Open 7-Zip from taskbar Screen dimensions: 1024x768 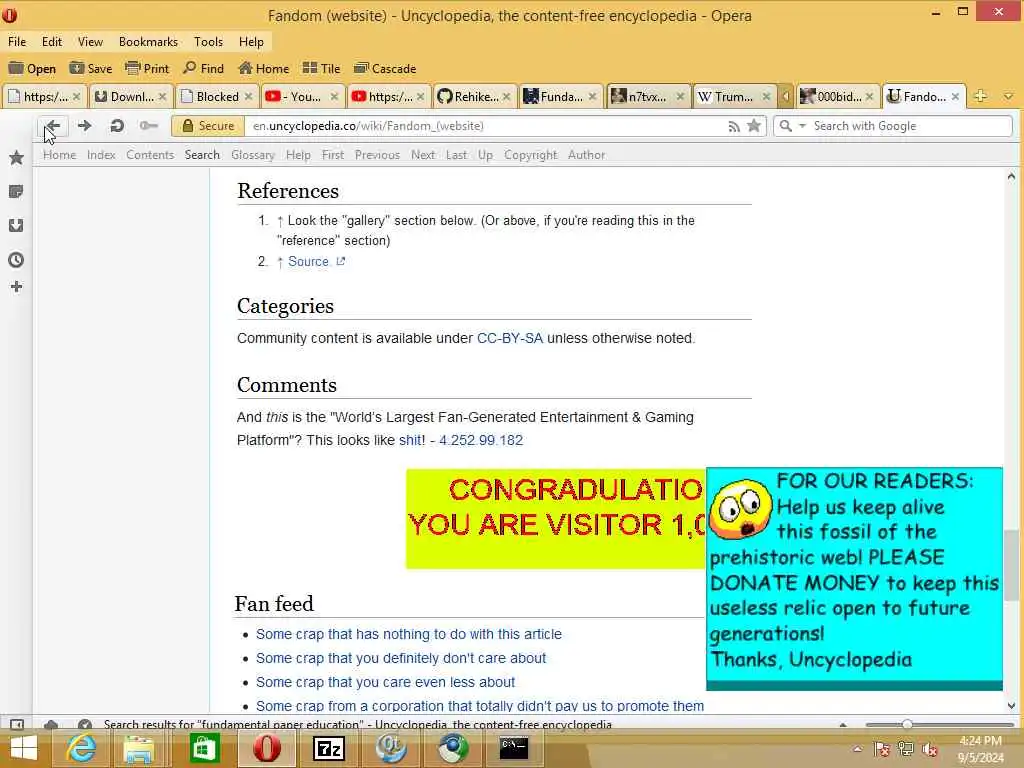coord(328,748)
